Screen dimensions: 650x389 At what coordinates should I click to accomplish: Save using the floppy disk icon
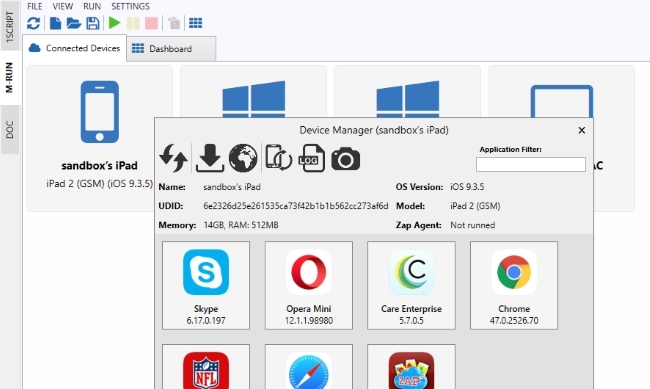(x=92, y=23)
